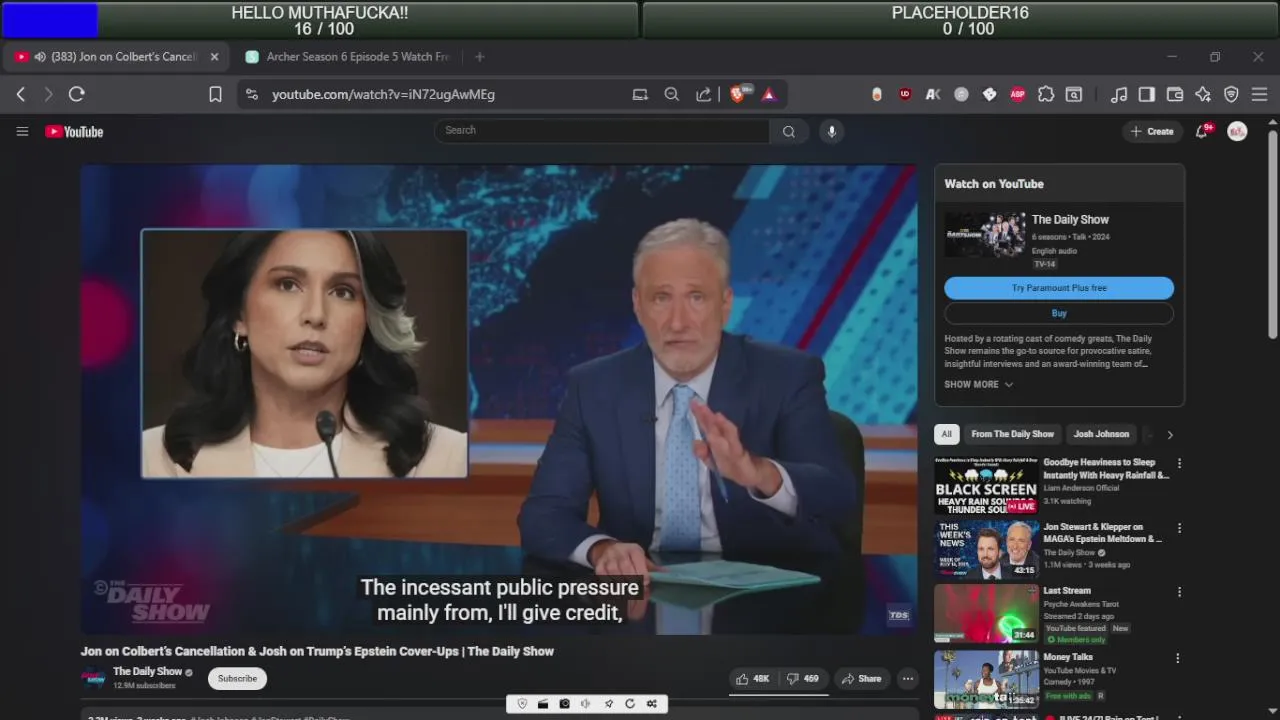Screen dimensions: 1280x720
Task: Go to the YouTube home logo
Action: [74, 131]
